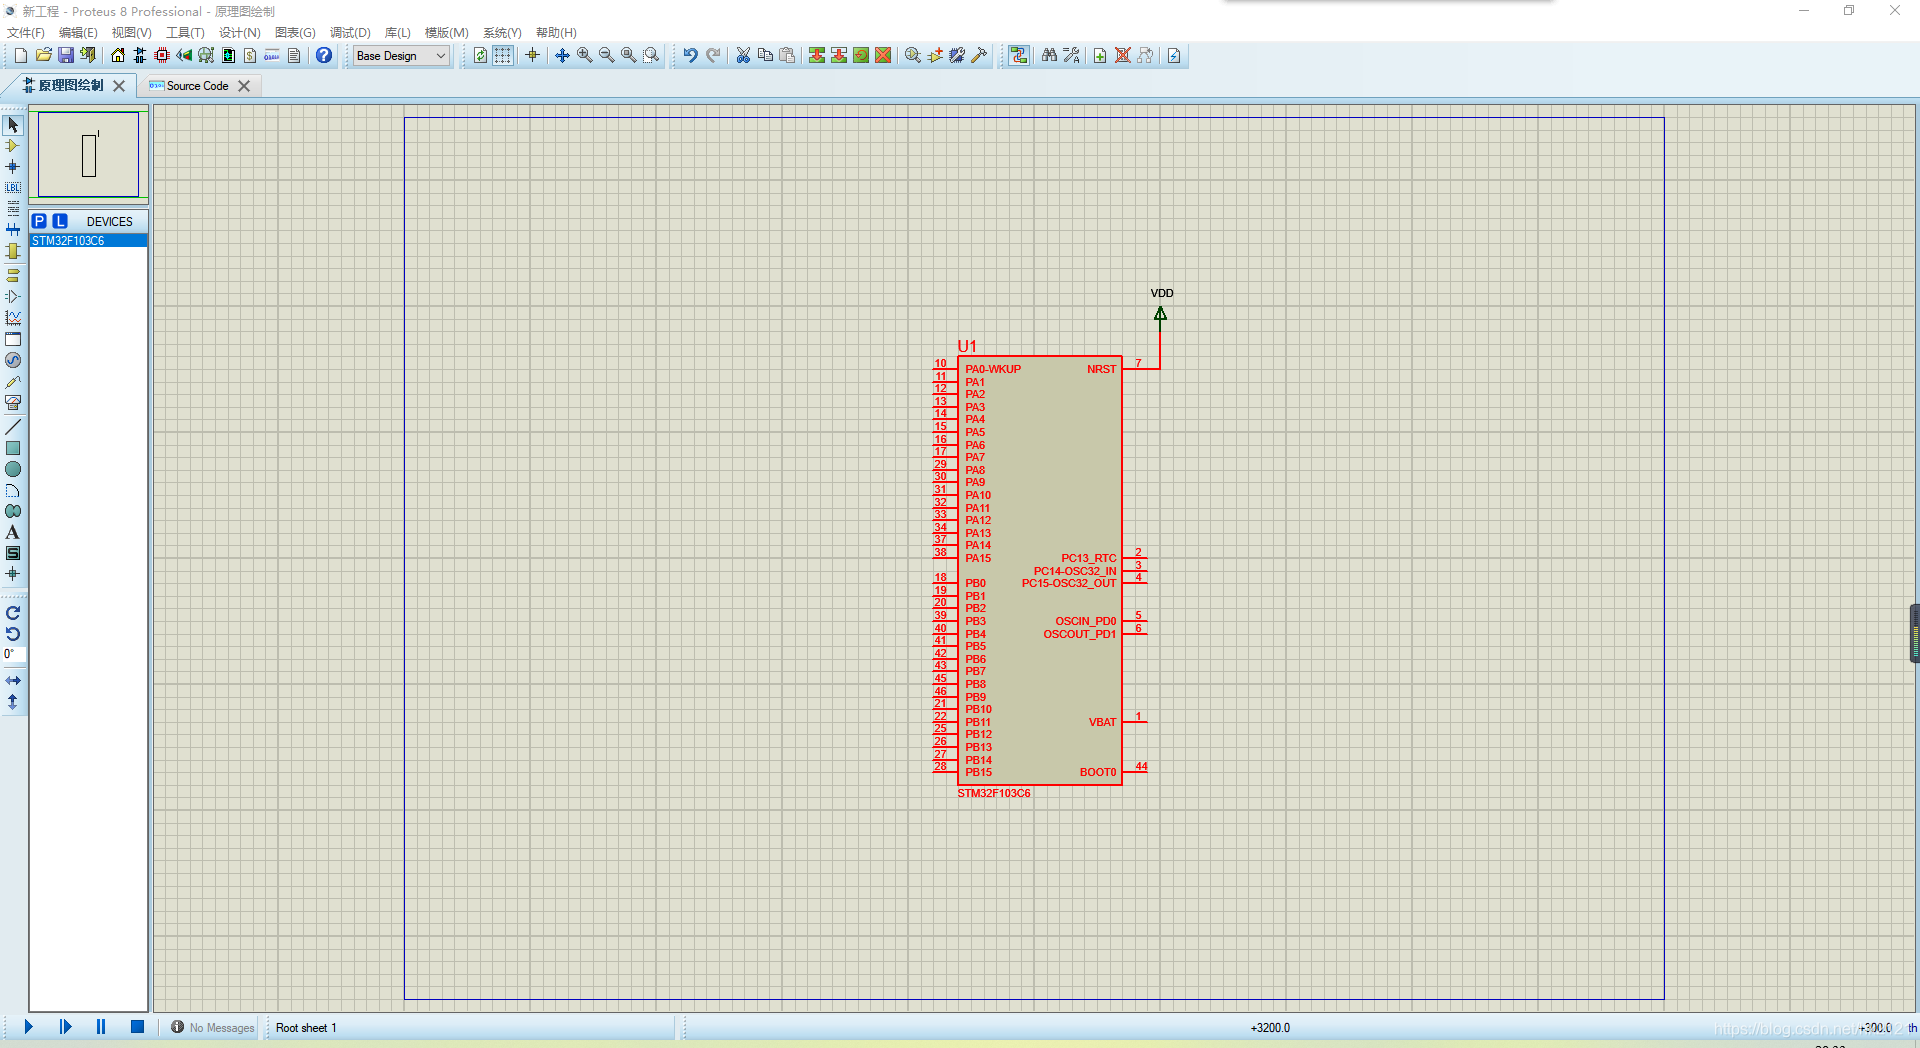Choose Graph Mode tool
This screenshot has height=1048, width=1920.
coord(13,318)
